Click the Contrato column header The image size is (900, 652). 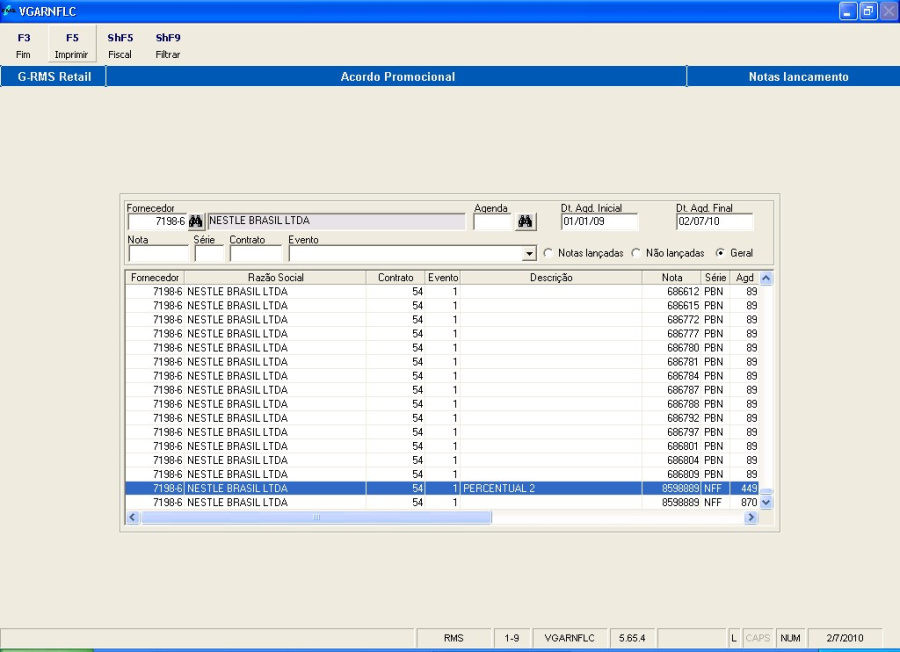[395, 278]
